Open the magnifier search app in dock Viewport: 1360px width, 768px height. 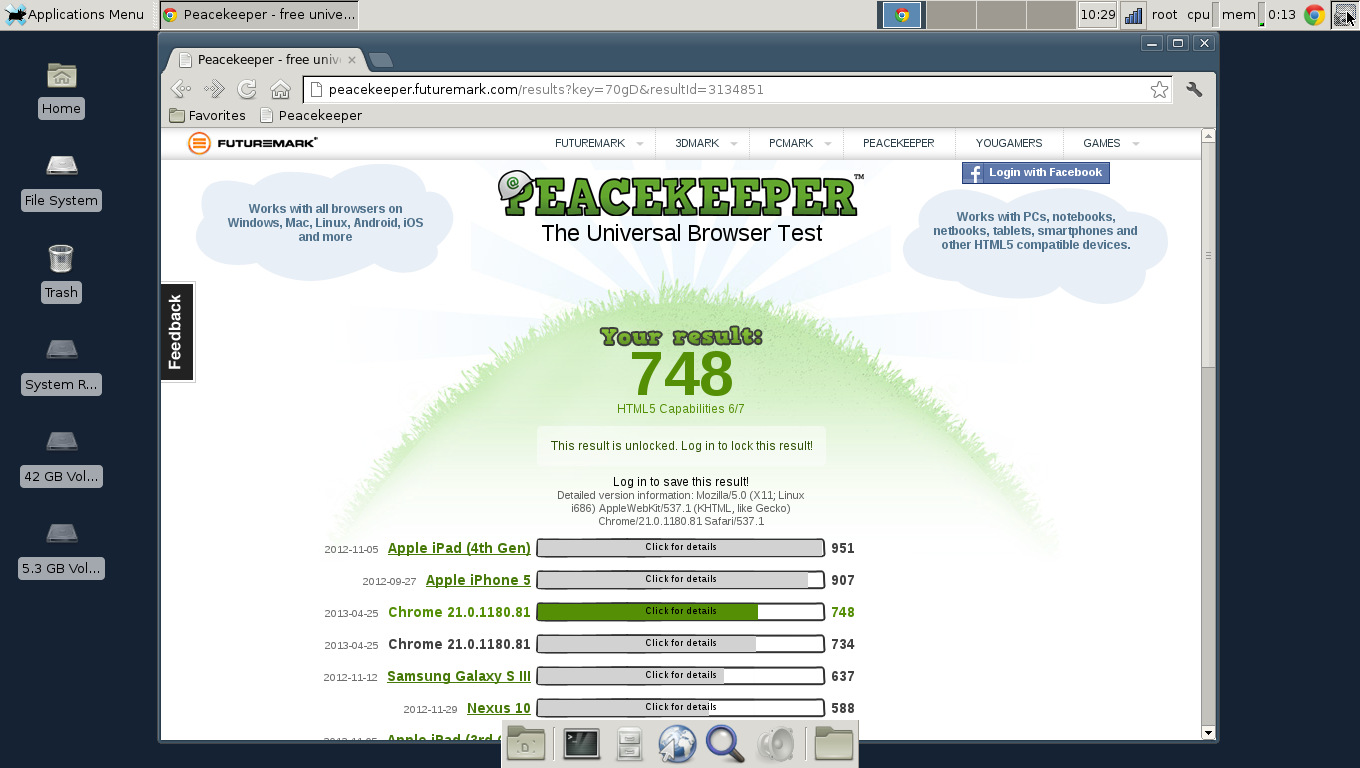(x=725, y=744)
